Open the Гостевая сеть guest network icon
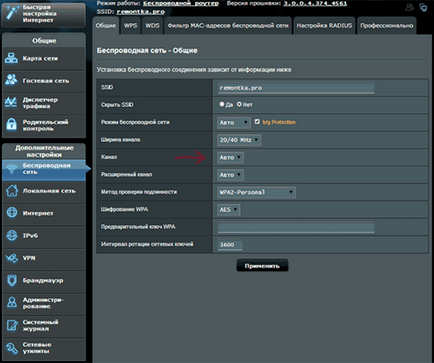The height and width of the screenshot is (363, 434). click(11, 80)
